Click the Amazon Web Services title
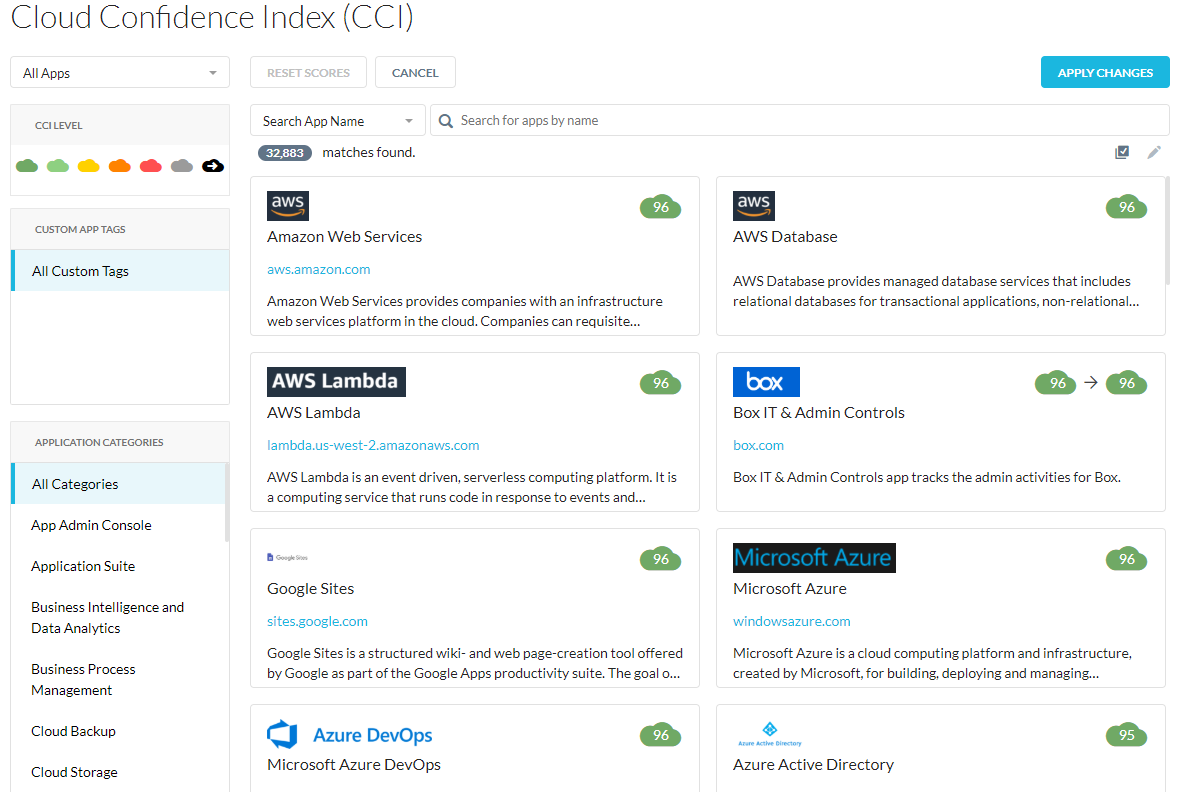Image resolution: width=1179 pixels, height=792 pixels. click(344, 236)
